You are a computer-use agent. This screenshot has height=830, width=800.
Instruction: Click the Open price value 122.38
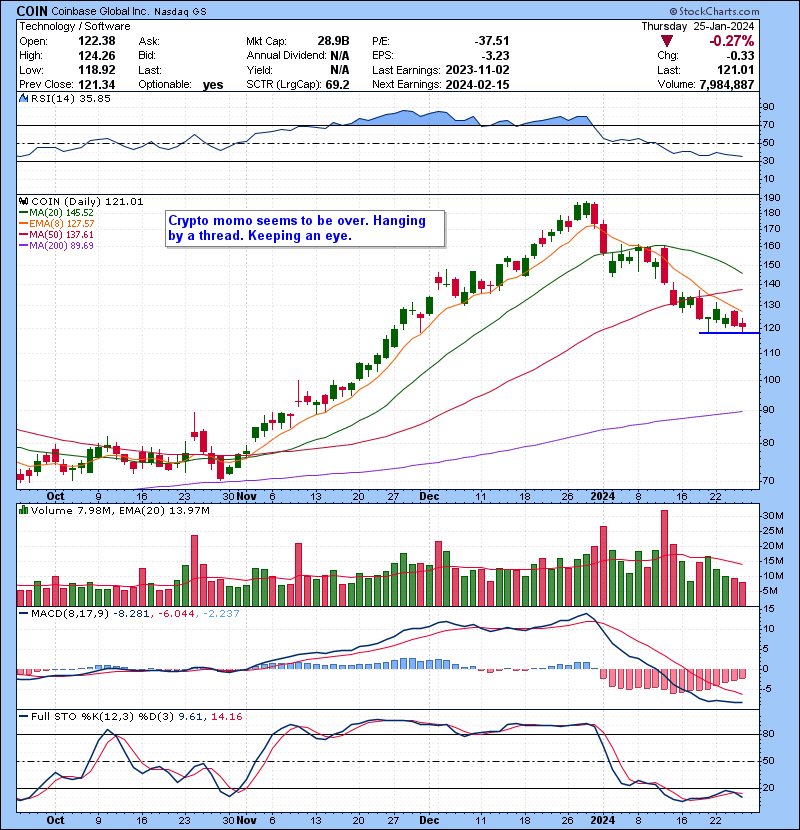pyautogui.click(x=97, y=41)
